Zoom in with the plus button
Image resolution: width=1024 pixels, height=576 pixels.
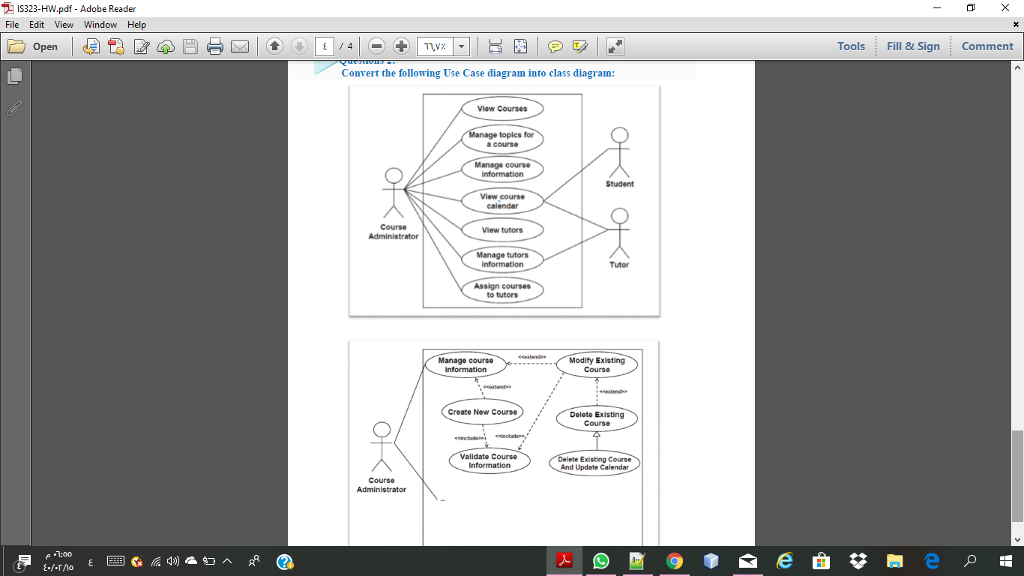tap(401, 46)
